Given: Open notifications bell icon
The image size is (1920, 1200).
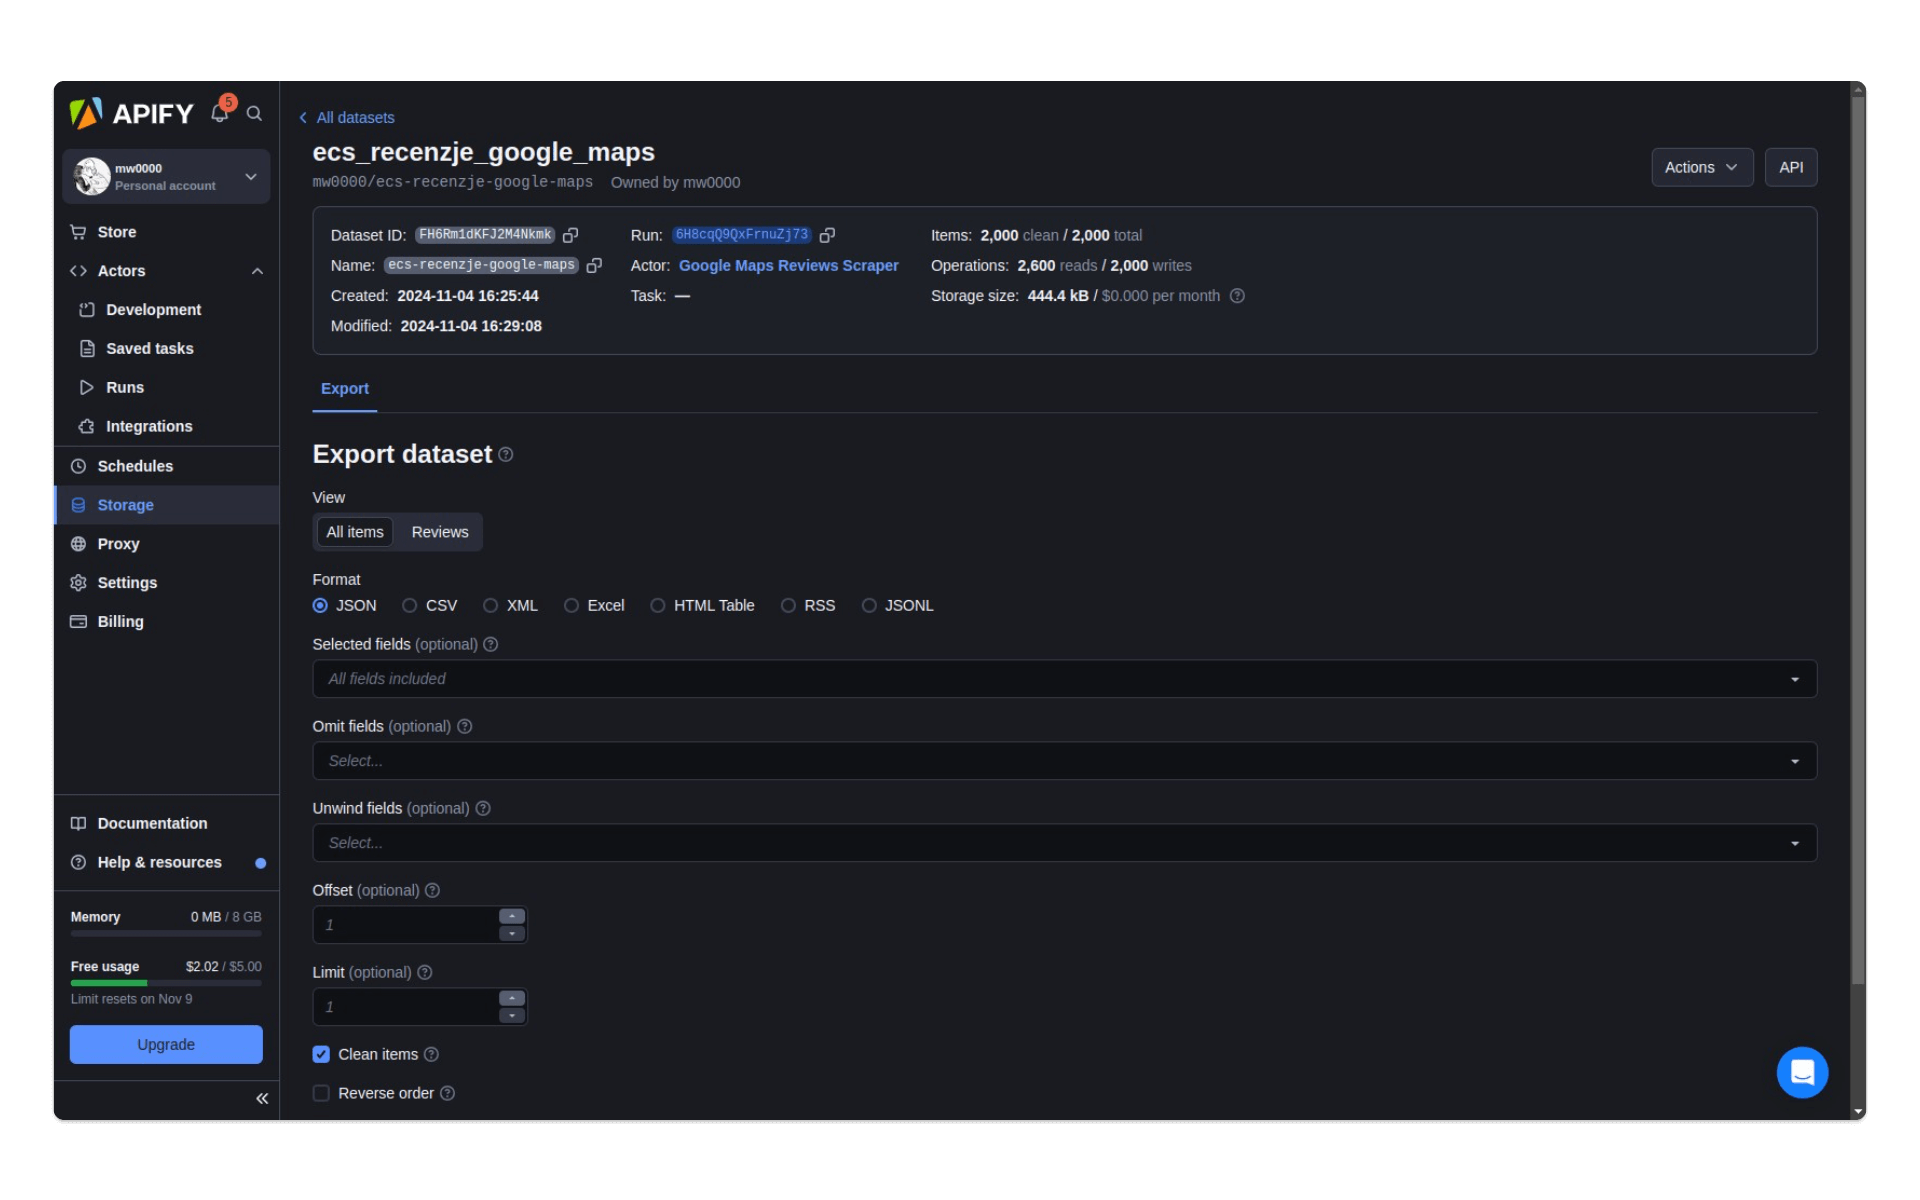Looking at the screenshot, I should pyautogui.click(x=220, y=113).
